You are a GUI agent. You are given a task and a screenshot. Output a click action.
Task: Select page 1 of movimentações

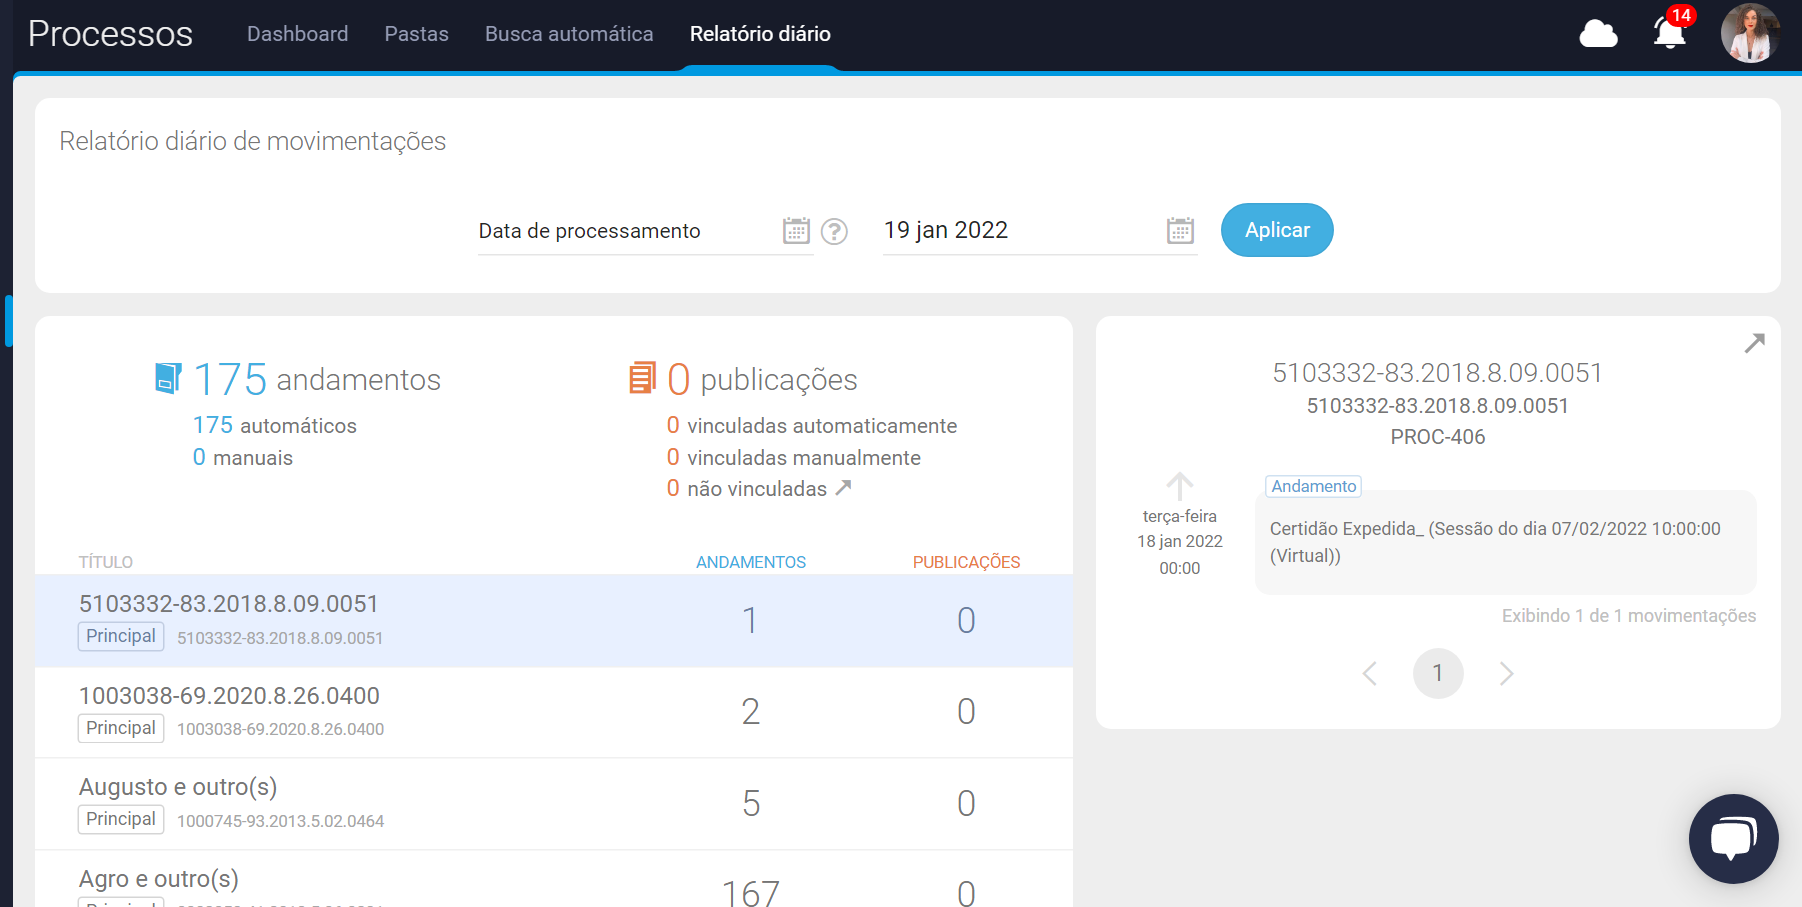(1437, 674)
